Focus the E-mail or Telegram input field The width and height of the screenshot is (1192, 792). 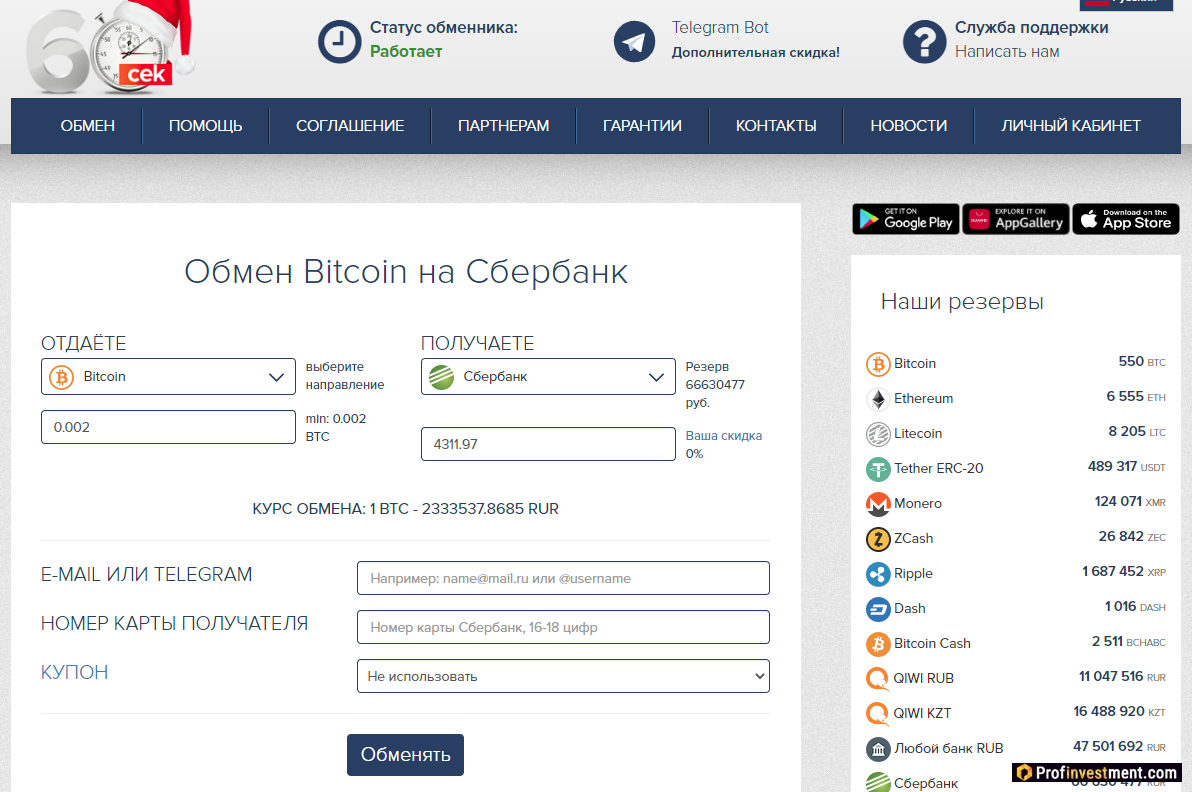pyautogui.click(x=563, y=578)
